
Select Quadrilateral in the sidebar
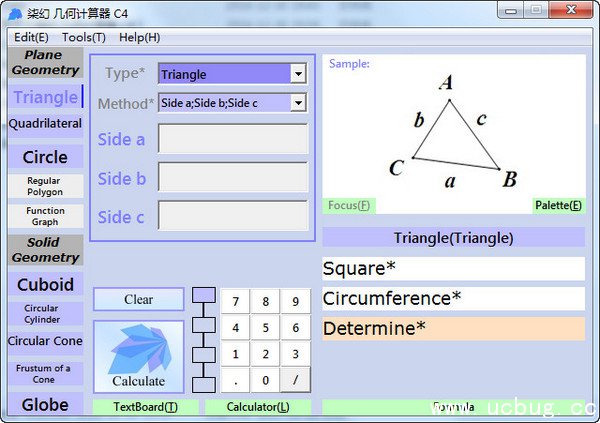coord(46,124)
